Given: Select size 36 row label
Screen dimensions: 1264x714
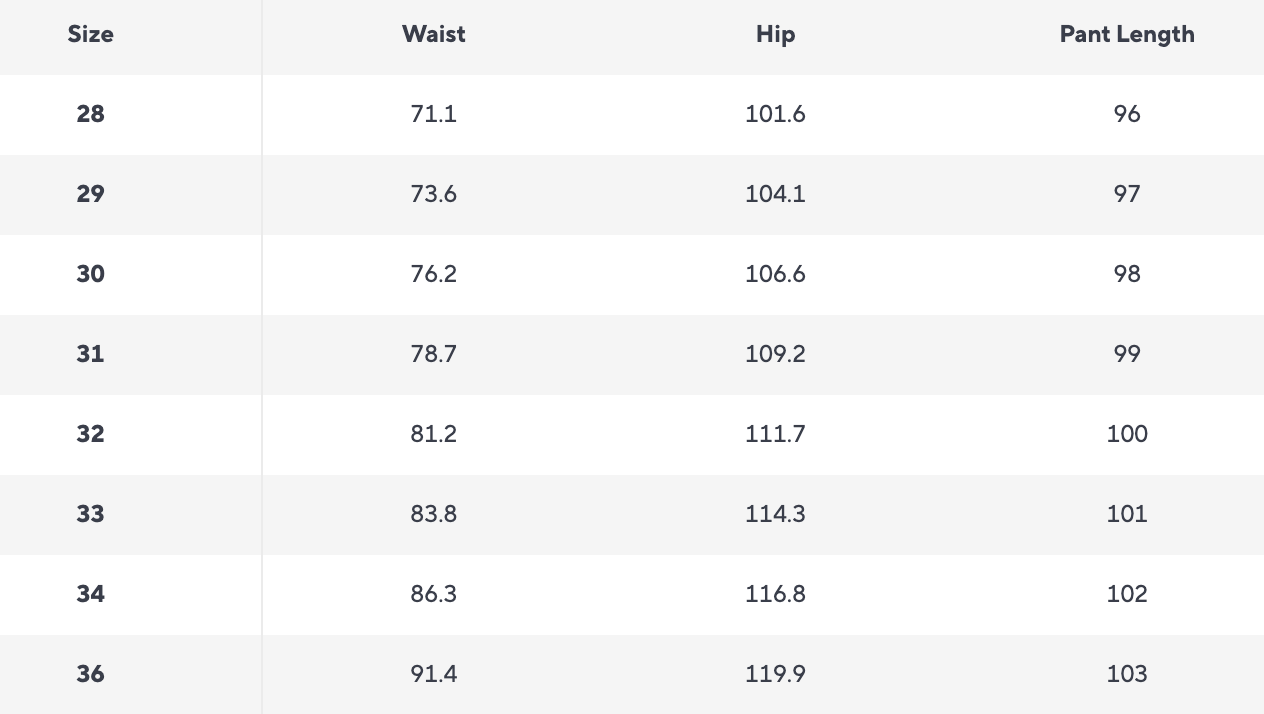Looking at the screenshot, I should click(90, 674).
